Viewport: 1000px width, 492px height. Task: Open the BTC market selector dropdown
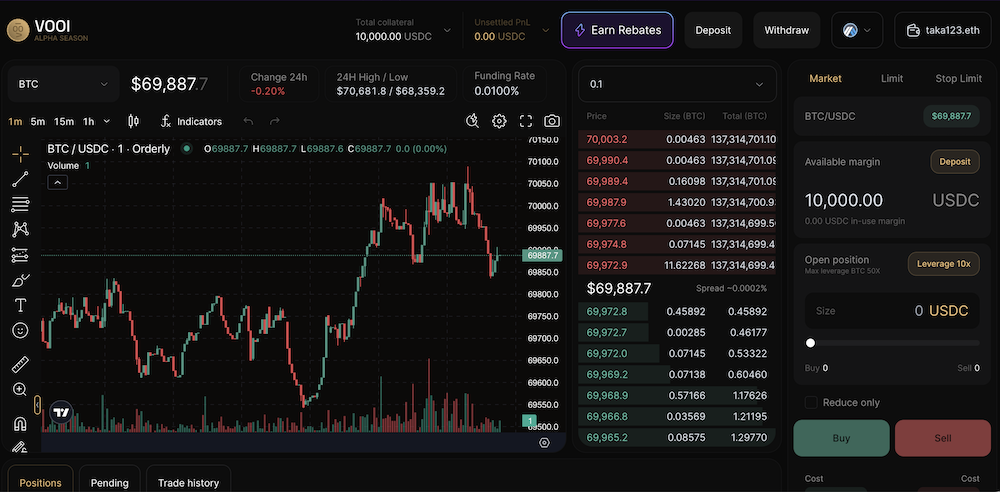[x=63, y=84]
